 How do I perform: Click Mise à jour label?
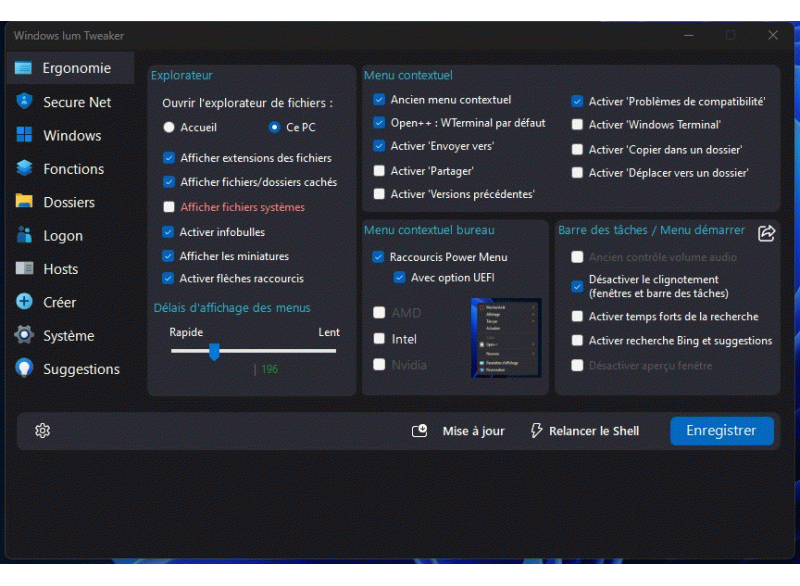click(473, 431)
